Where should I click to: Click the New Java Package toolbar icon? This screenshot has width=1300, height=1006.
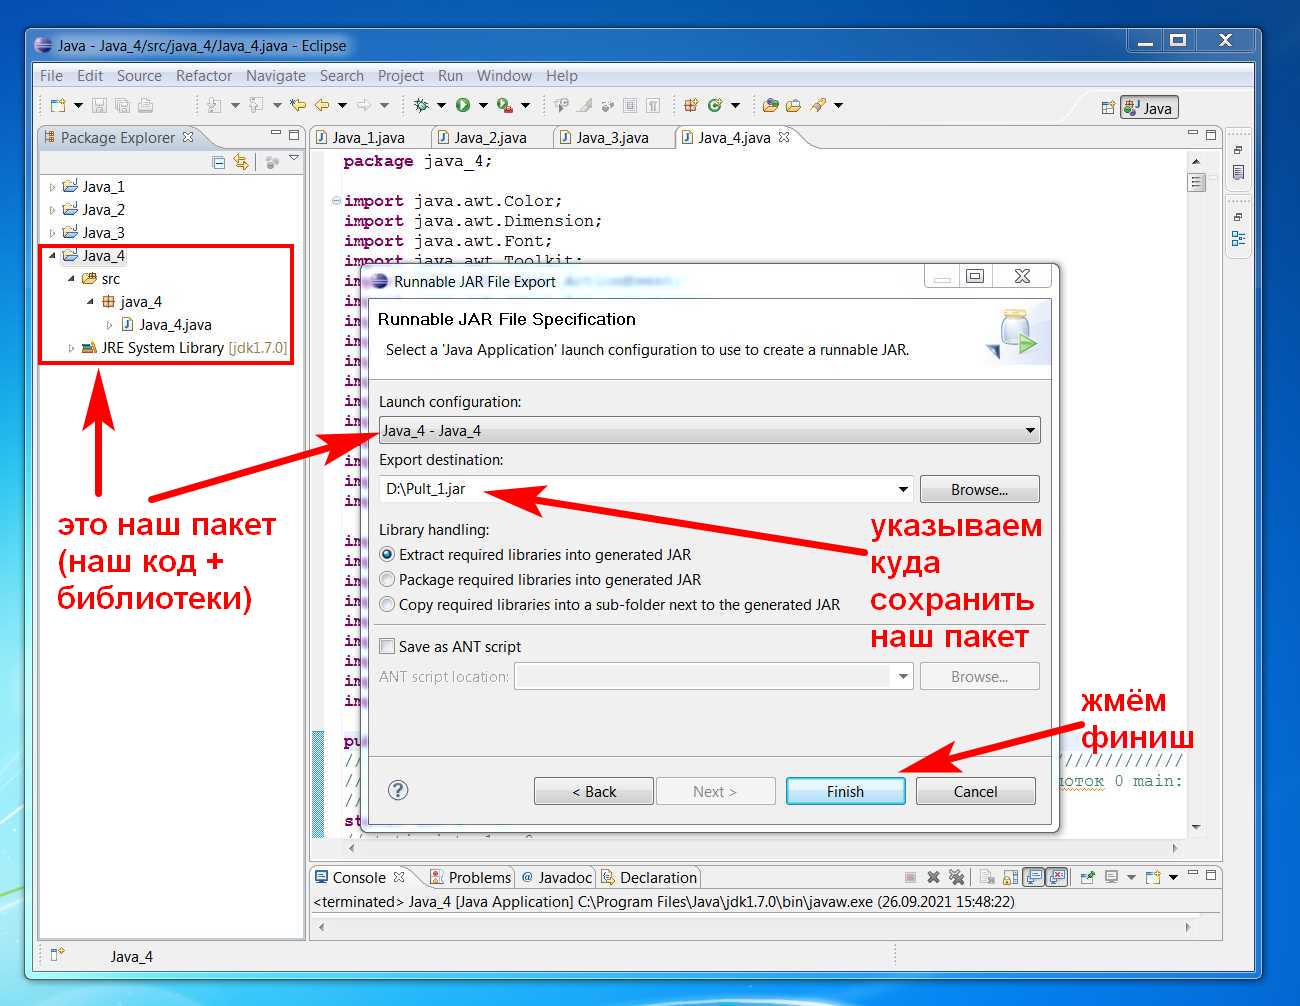690,105
